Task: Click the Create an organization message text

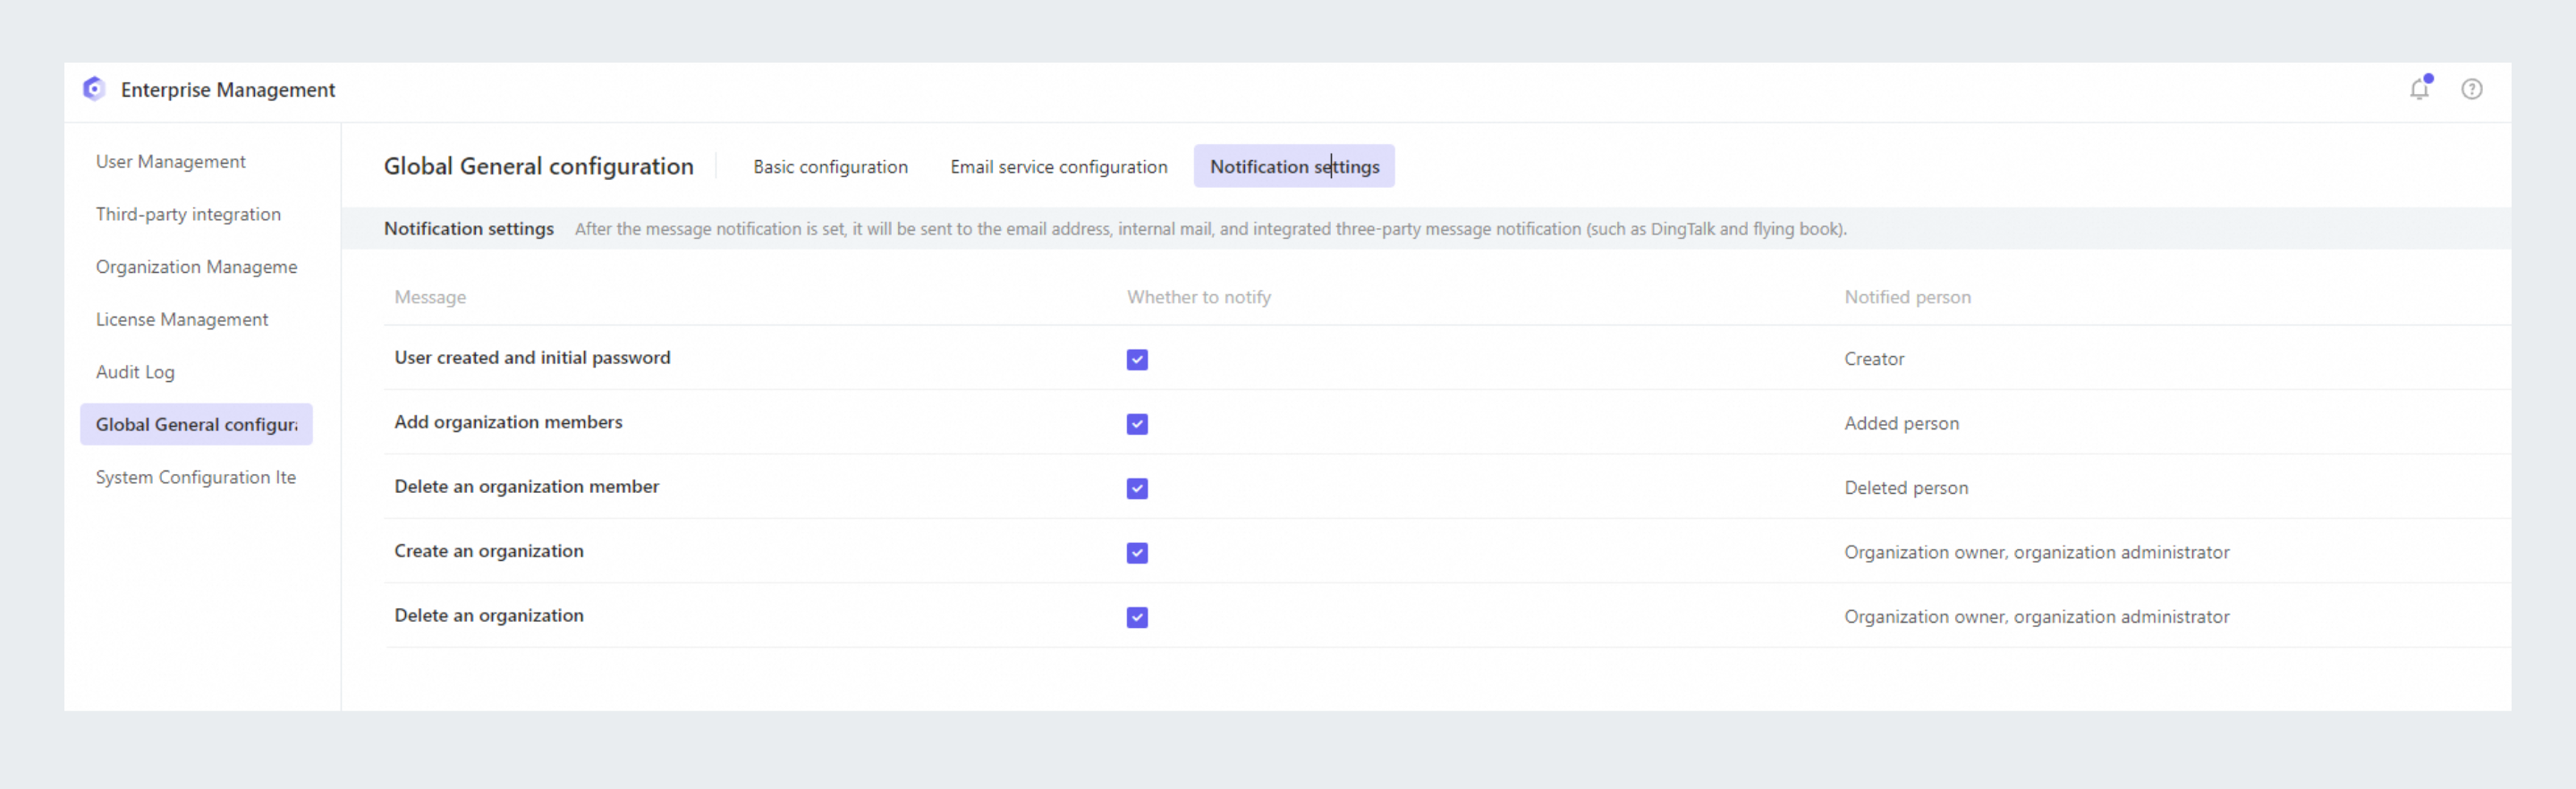Action: tap(489, 551)
